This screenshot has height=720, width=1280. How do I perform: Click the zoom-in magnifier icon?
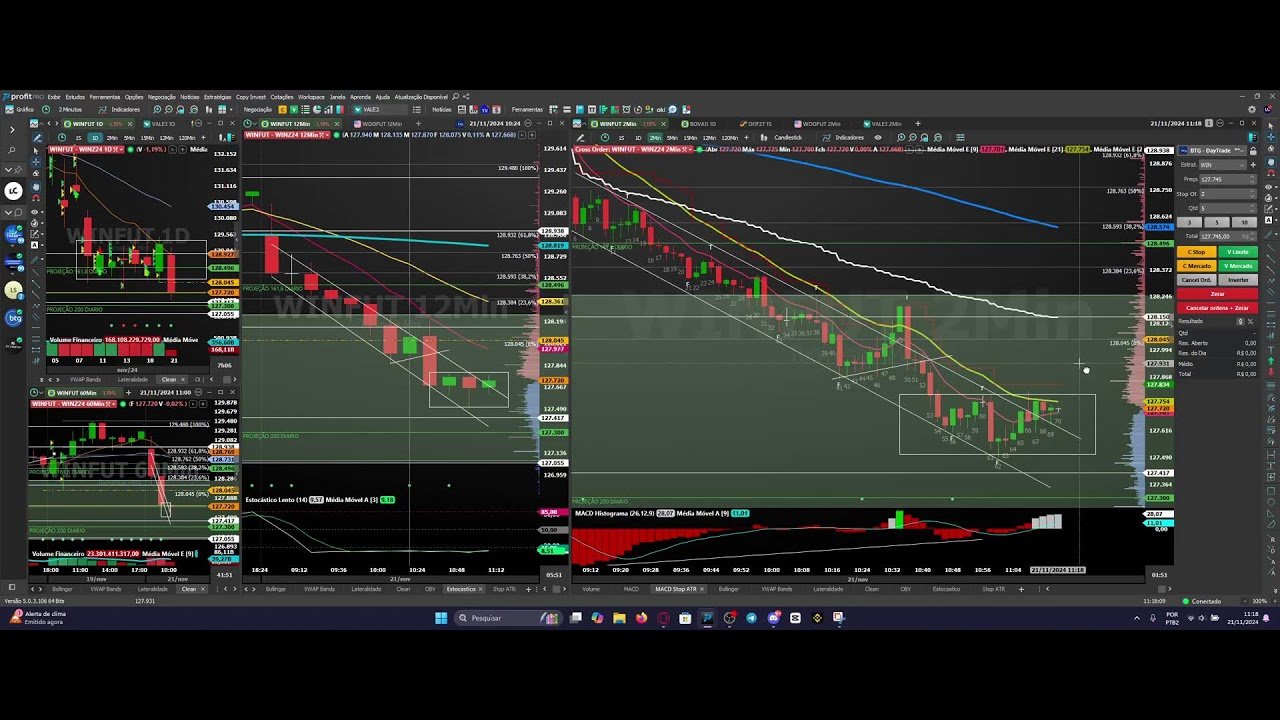click(156, 109)
